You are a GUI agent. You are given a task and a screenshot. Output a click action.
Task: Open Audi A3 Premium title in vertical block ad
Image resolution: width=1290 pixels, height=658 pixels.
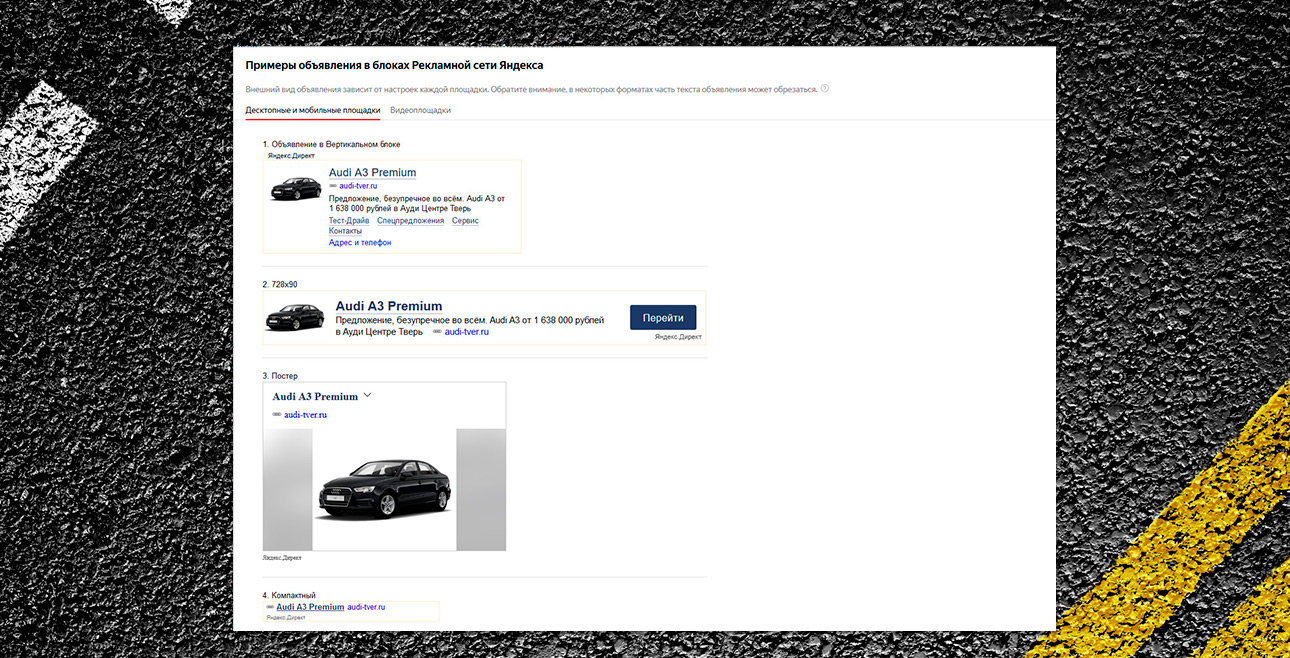(x=372, y=173)
